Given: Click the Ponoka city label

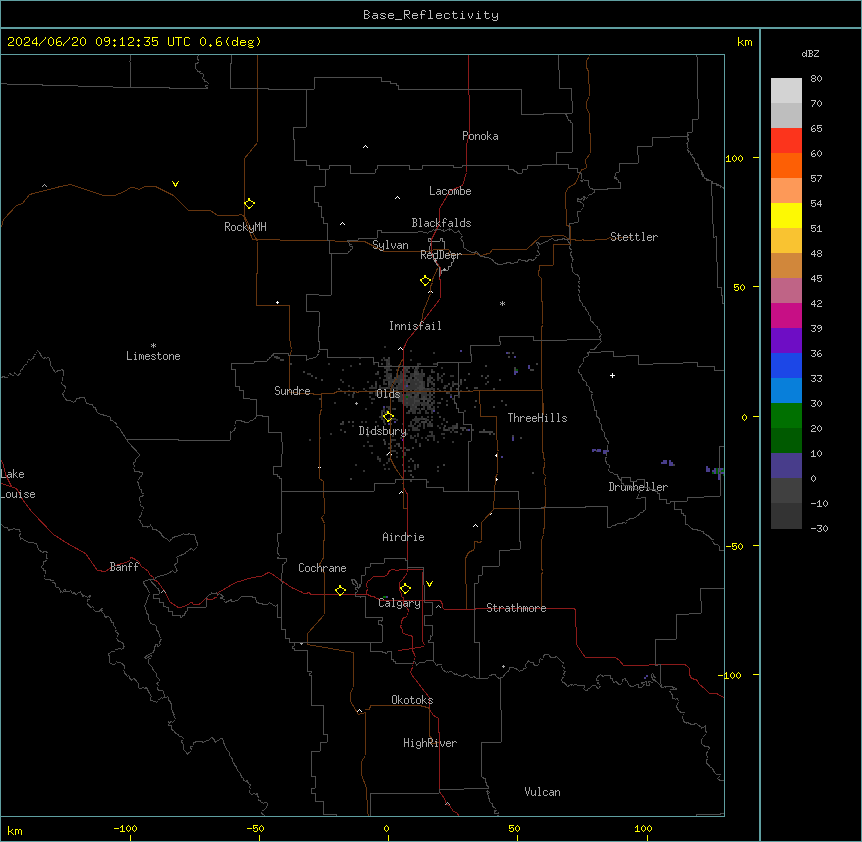Looking at the screenshot, I should [480, 136].
